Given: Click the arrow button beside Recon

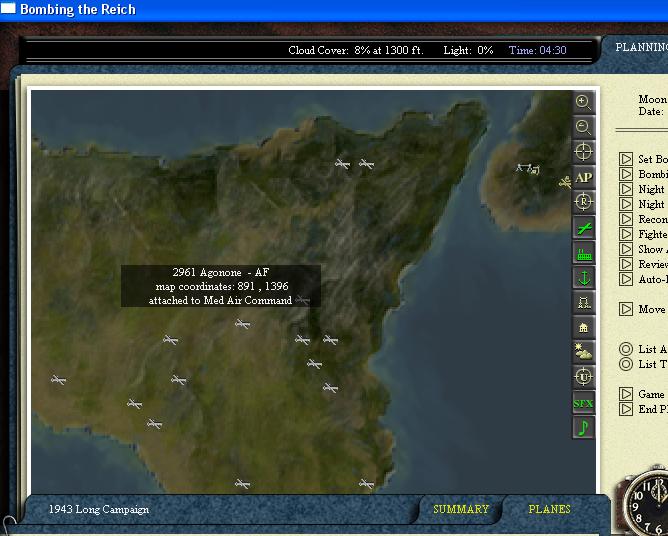Looking at the screenshot, I should tap(626, 219).
